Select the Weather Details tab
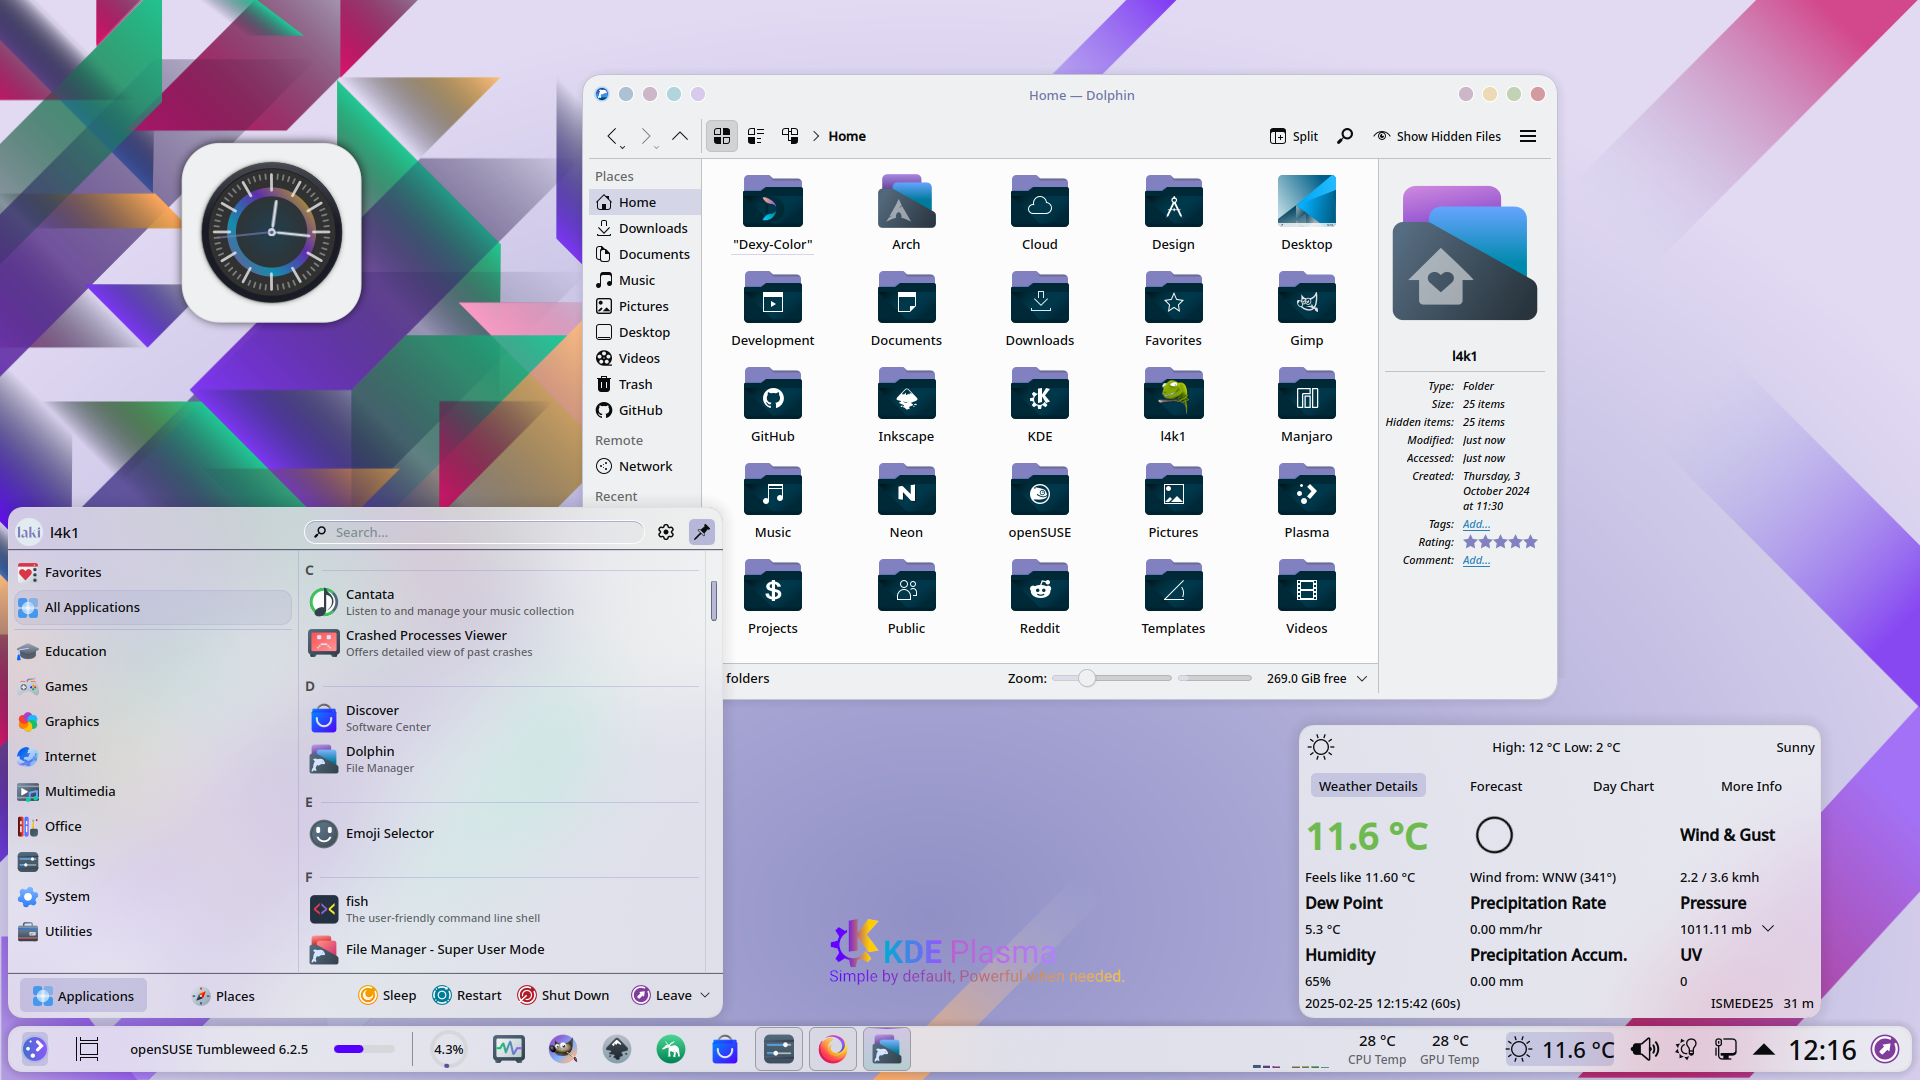 click(1368, 786)
